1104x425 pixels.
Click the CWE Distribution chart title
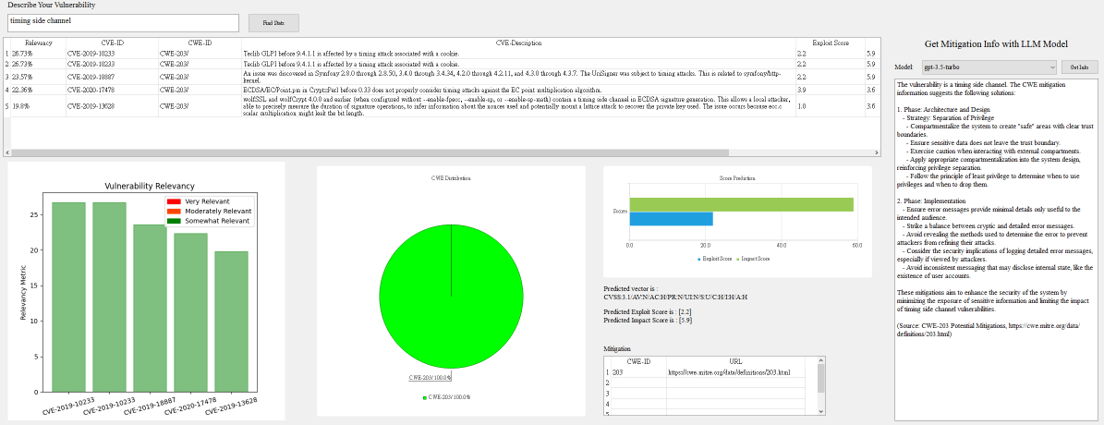tap(451, 178)
